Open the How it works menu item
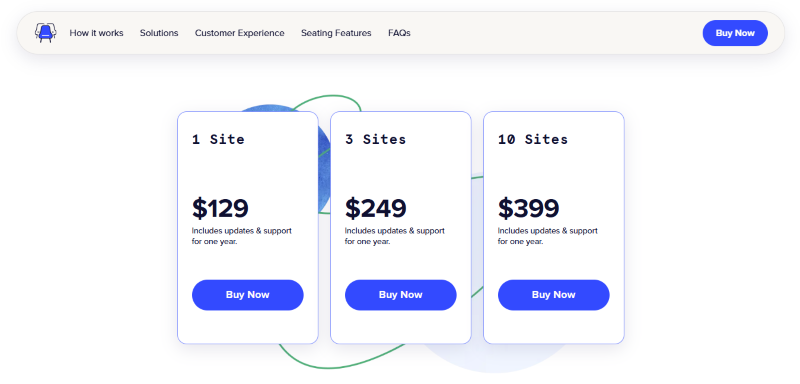The image size is (800, 384). (x=96, y=33)
